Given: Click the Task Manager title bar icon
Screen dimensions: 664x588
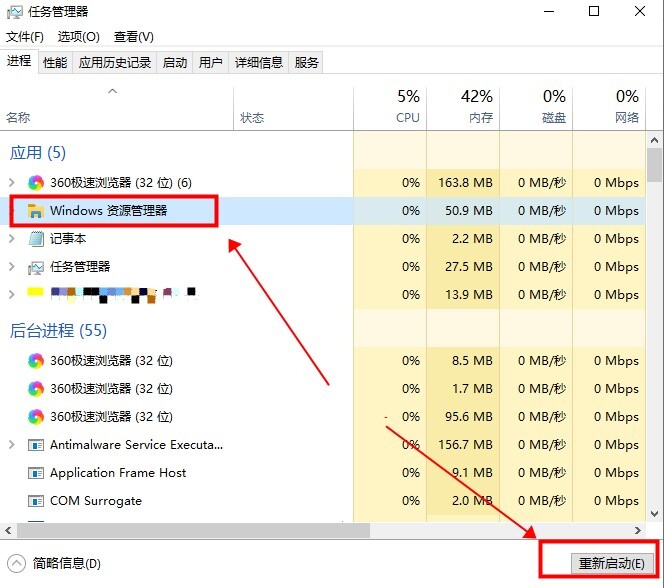Looking at the screenshot, I should coord(14,12).
